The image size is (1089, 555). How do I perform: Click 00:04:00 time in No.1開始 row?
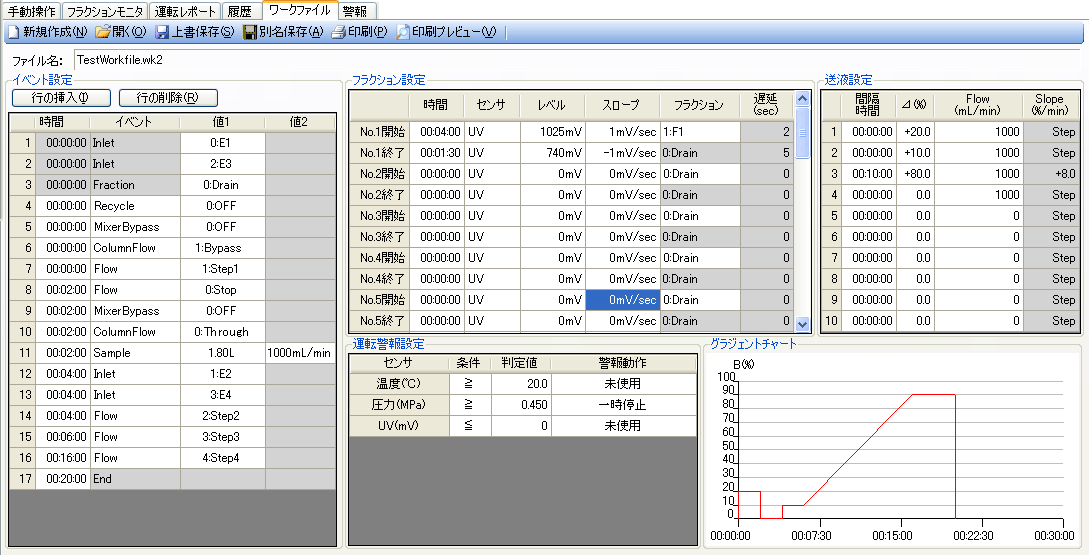pos(437,132)
